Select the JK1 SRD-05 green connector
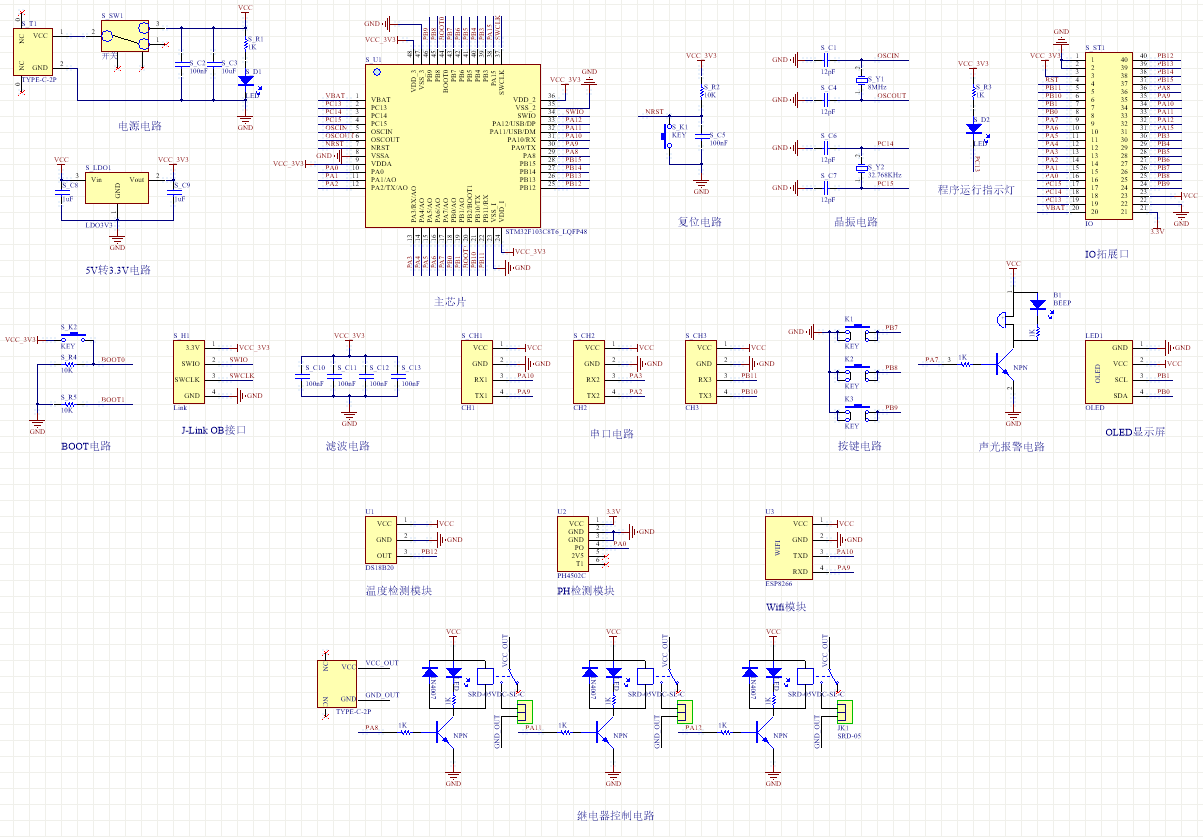Viewport: 1204px width, 837px height. point(844,711)
